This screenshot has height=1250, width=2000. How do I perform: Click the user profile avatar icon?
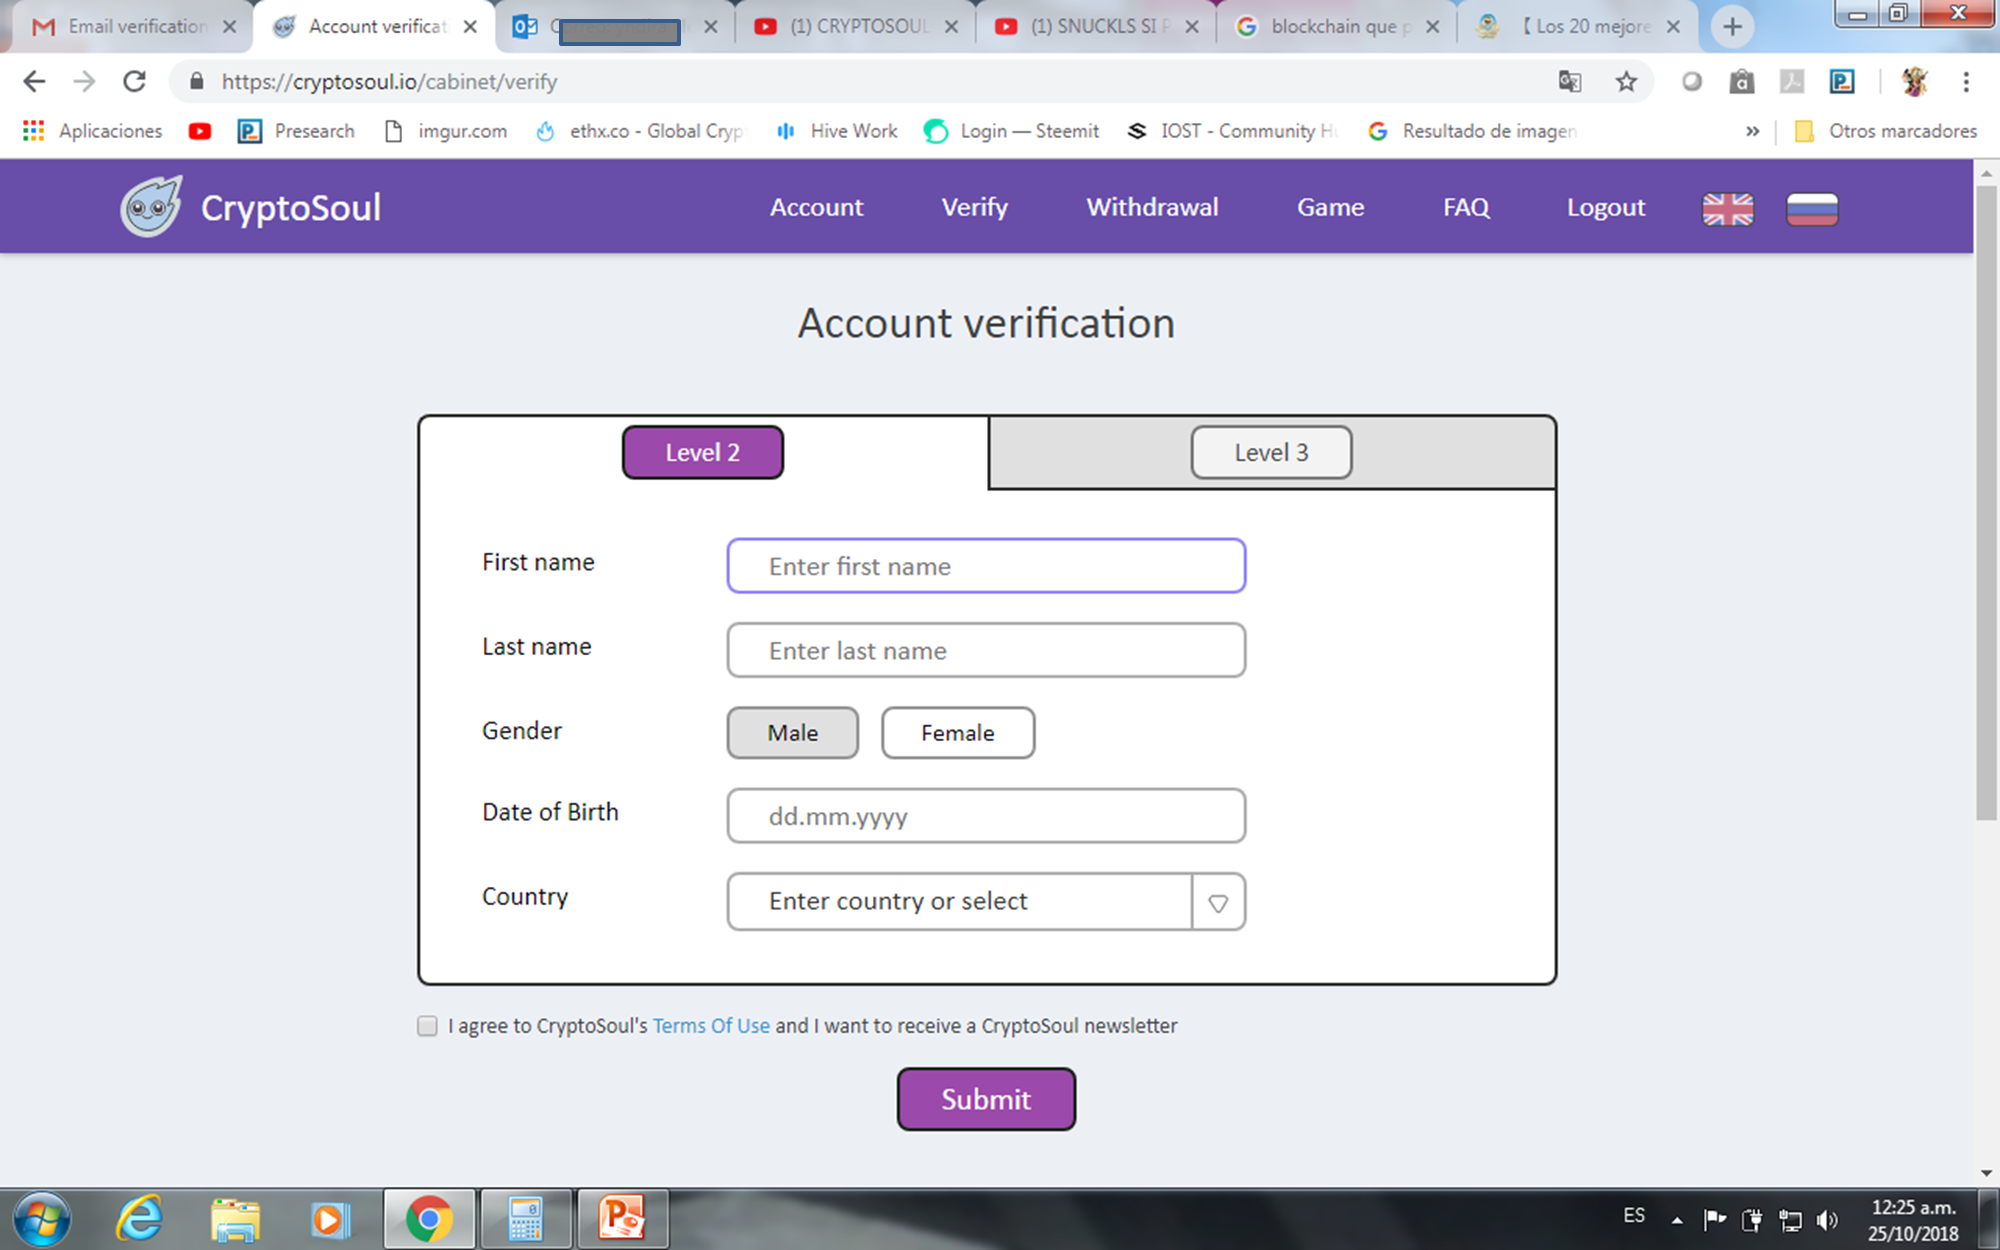click(1915, 81)
